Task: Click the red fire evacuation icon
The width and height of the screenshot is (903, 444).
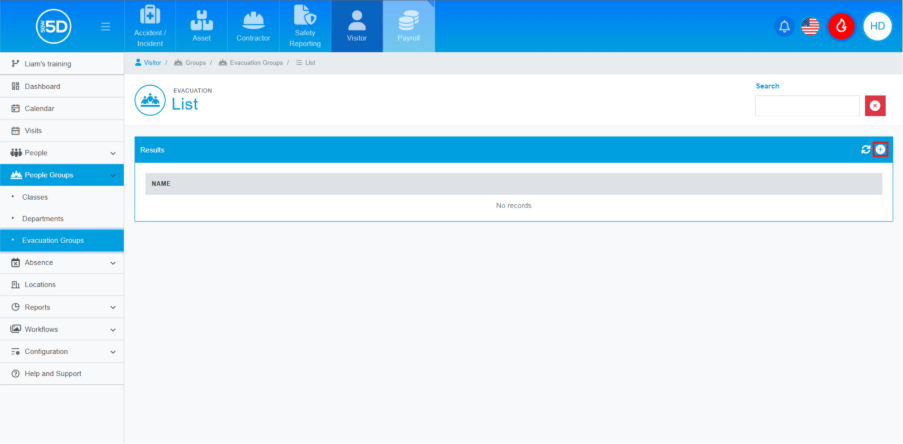Action: tap(841, 26)
